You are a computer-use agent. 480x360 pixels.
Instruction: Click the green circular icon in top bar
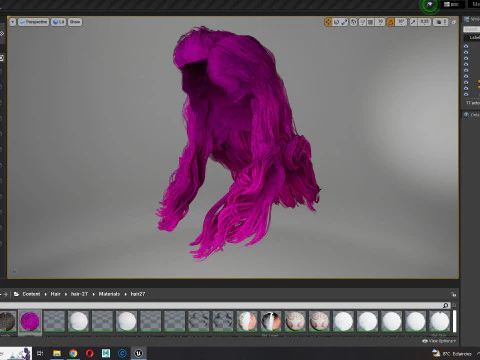tap(430, 5)
